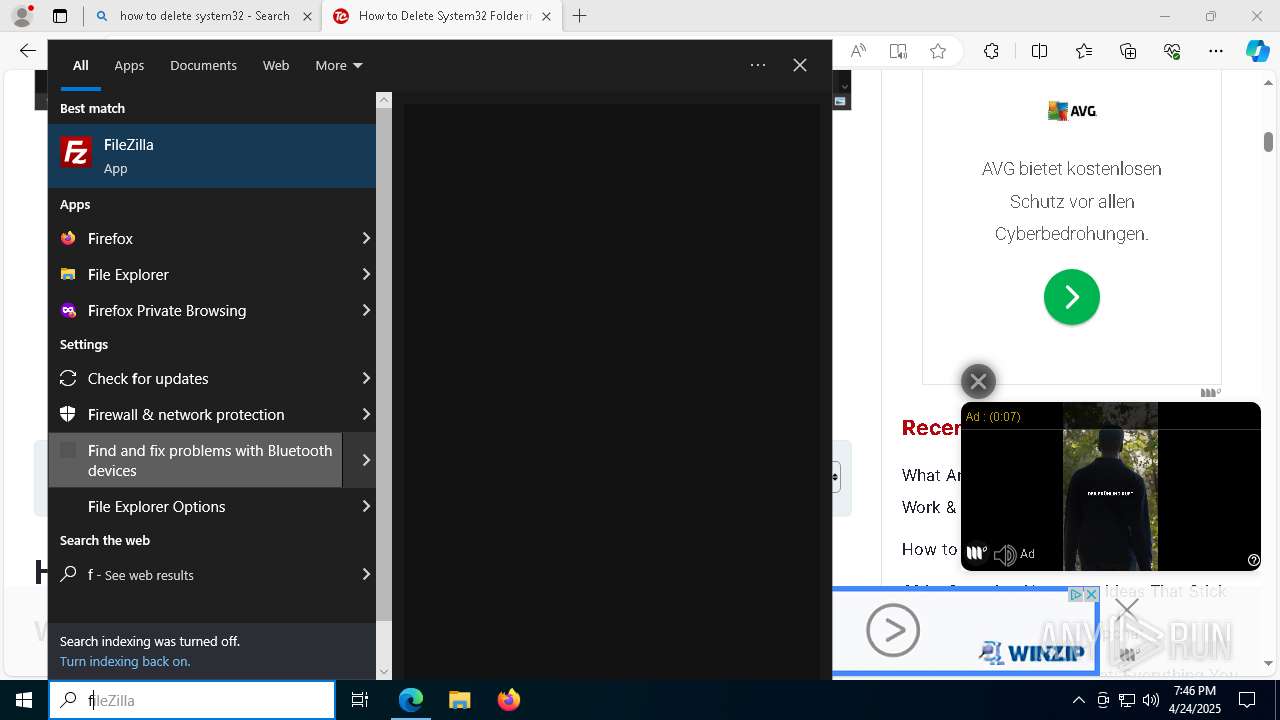
Task: Open the Windows Start menu
Action: pos(24,700)
